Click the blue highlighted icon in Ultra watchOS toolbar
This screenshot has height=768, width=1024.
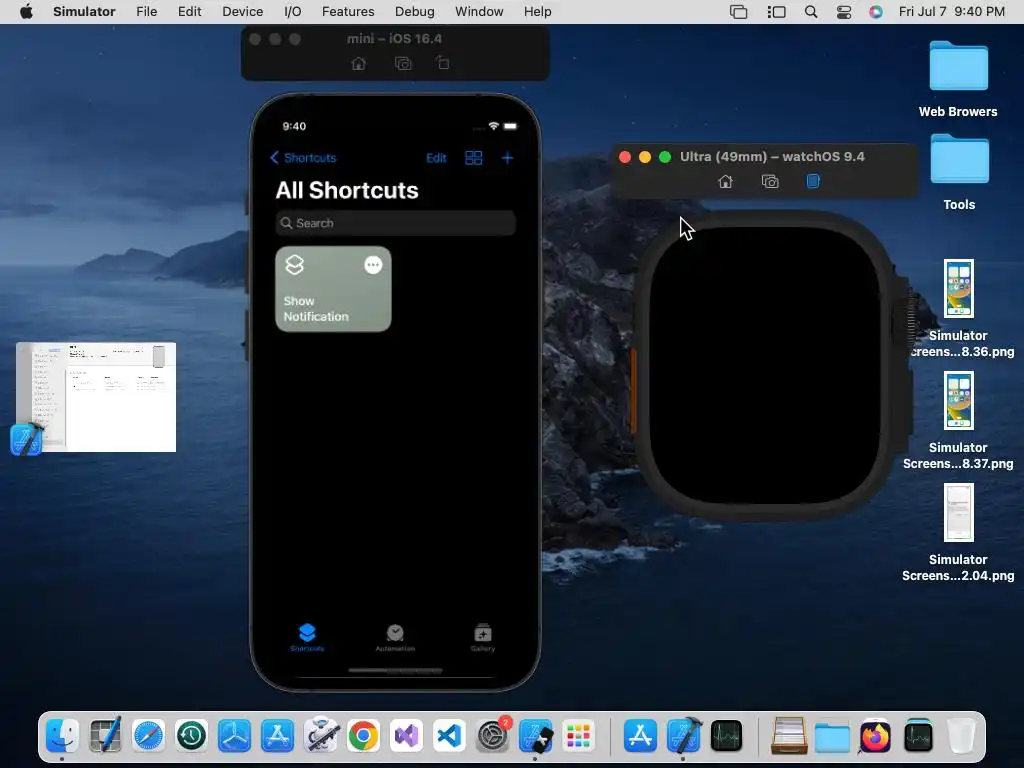[813, 182]
